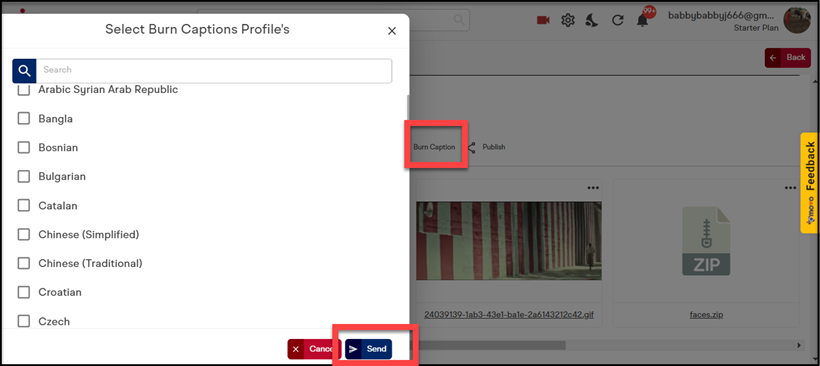Click the top bar search magnifier
The width and height of the screenshot is (820, 366).
click(x=459, y=20)
